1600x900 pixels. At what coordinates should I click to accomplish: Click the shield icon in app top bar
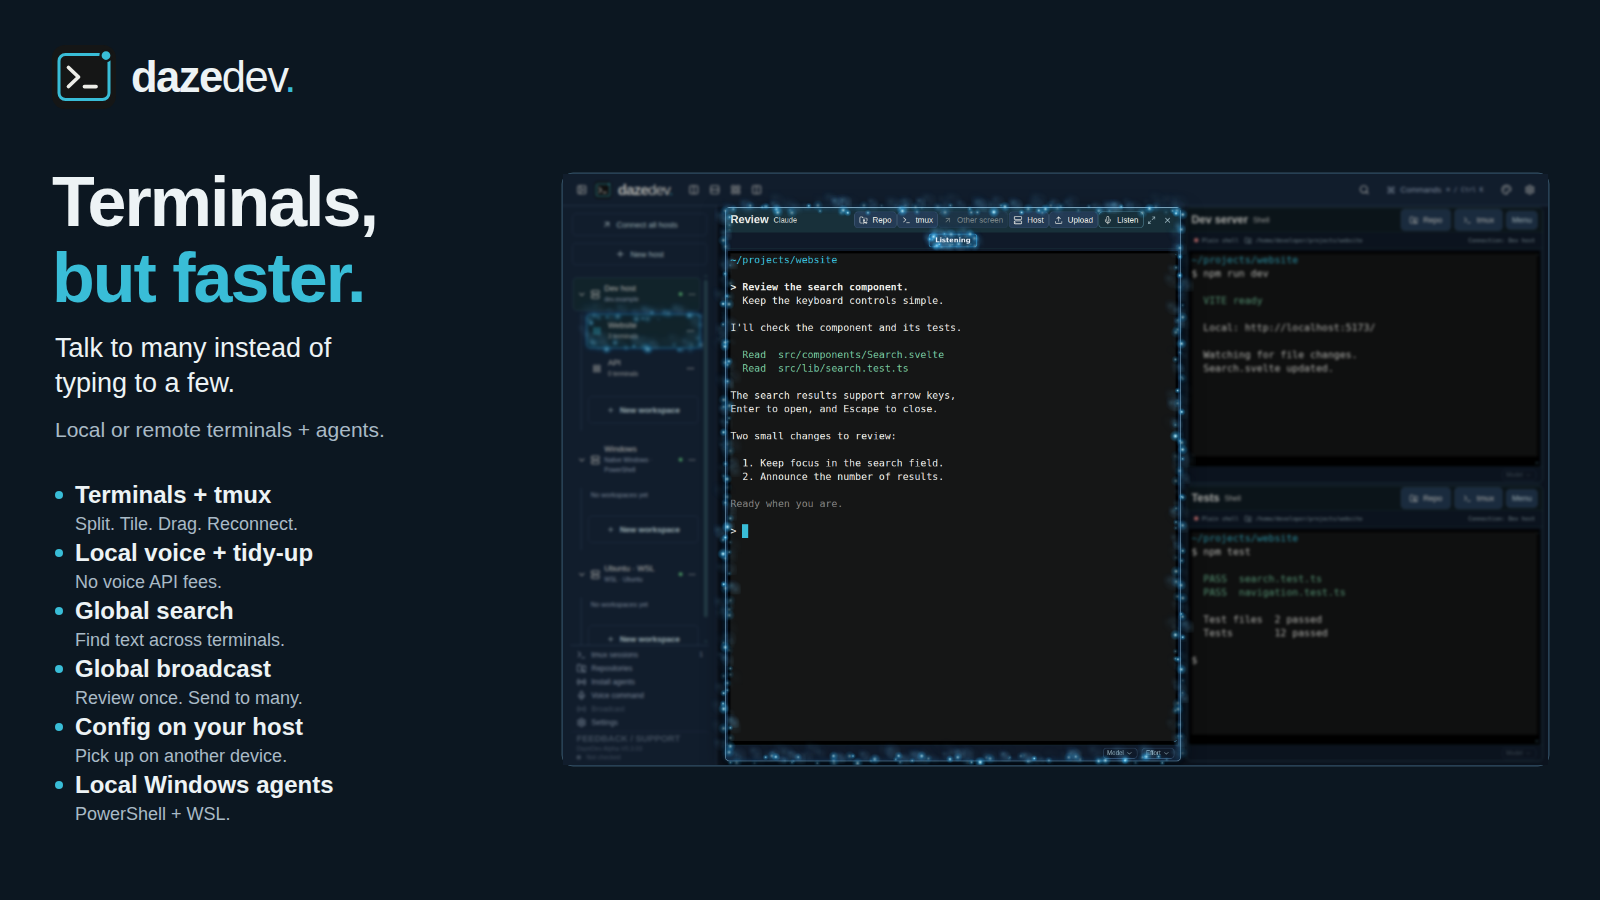[x=1506, y=190]
